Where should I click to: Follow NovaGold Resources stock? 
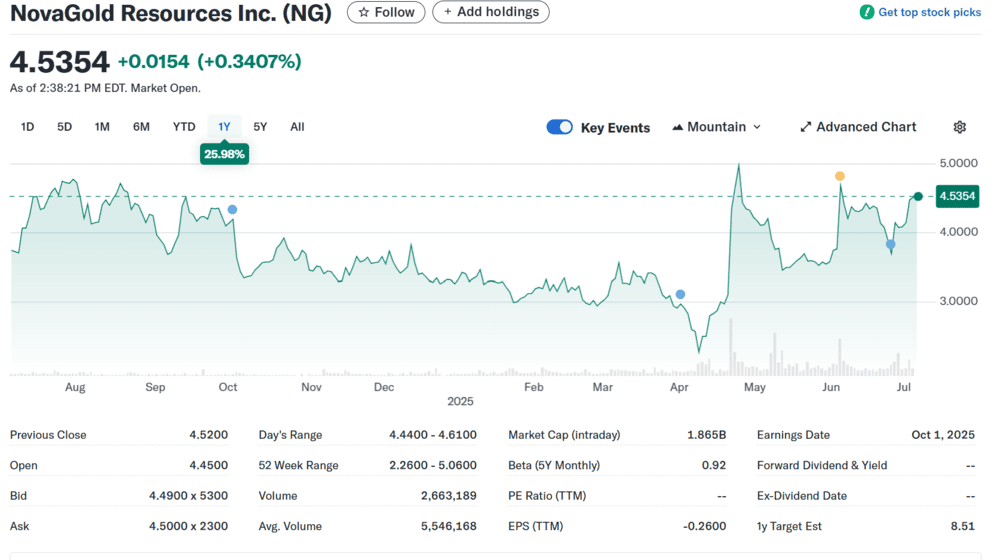[386, 12]
